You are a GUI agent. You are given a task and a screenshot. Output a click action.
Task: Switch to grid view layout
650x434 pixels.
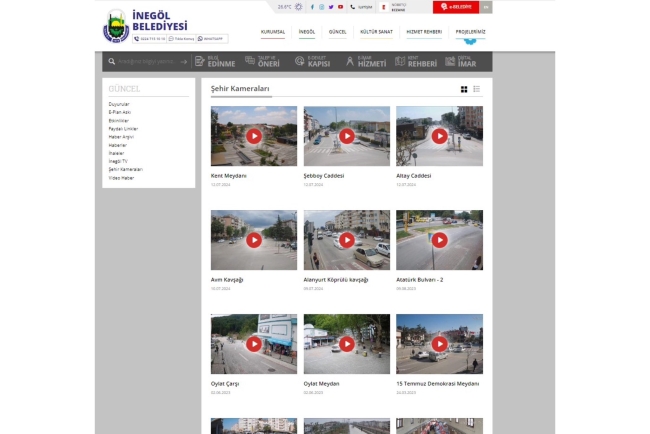pyautogui.click(x=464, y=89)
